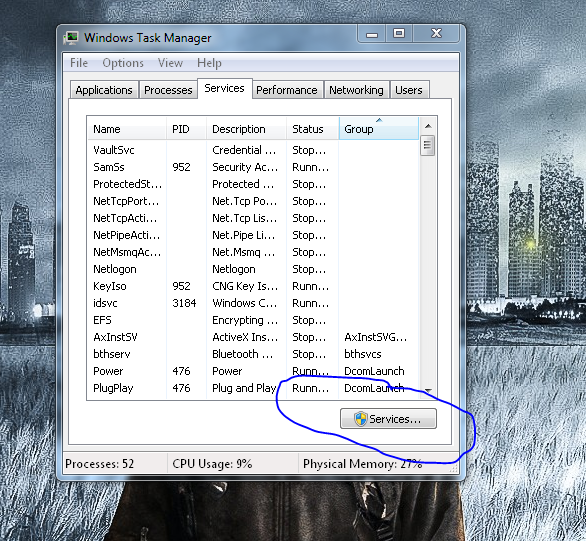Click the scrollbar up arrow
Viewport: 586px width, 541px height.
(428, 126)
